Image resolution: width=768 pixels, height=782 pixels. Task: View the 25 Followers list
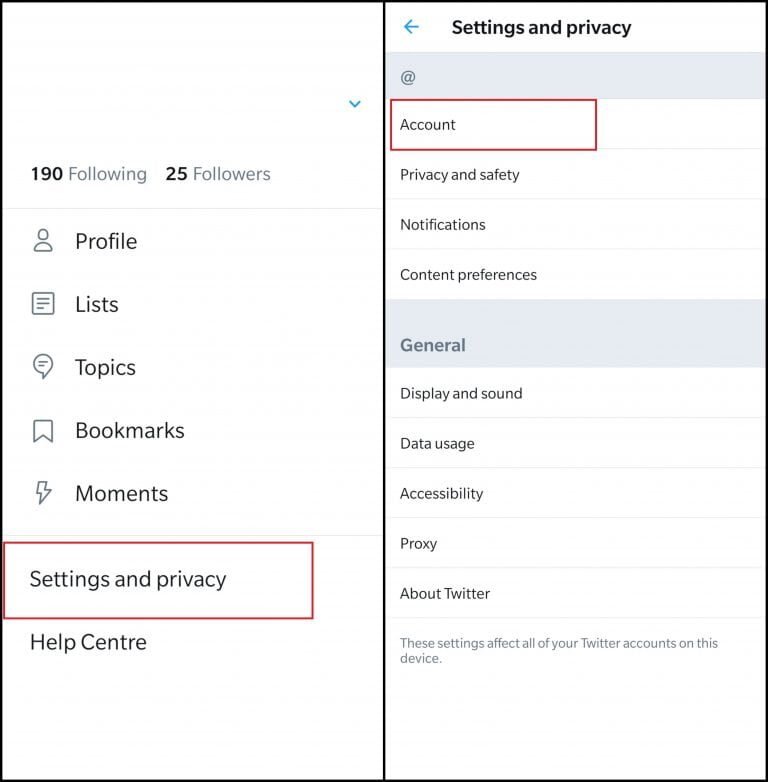point(218,174)
